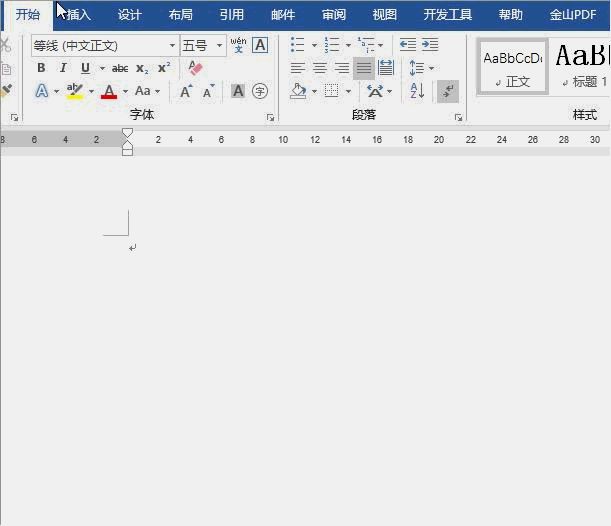Apply character border icon
The width and height of the screenshot is (611, 526).
(x=260, y=45)
